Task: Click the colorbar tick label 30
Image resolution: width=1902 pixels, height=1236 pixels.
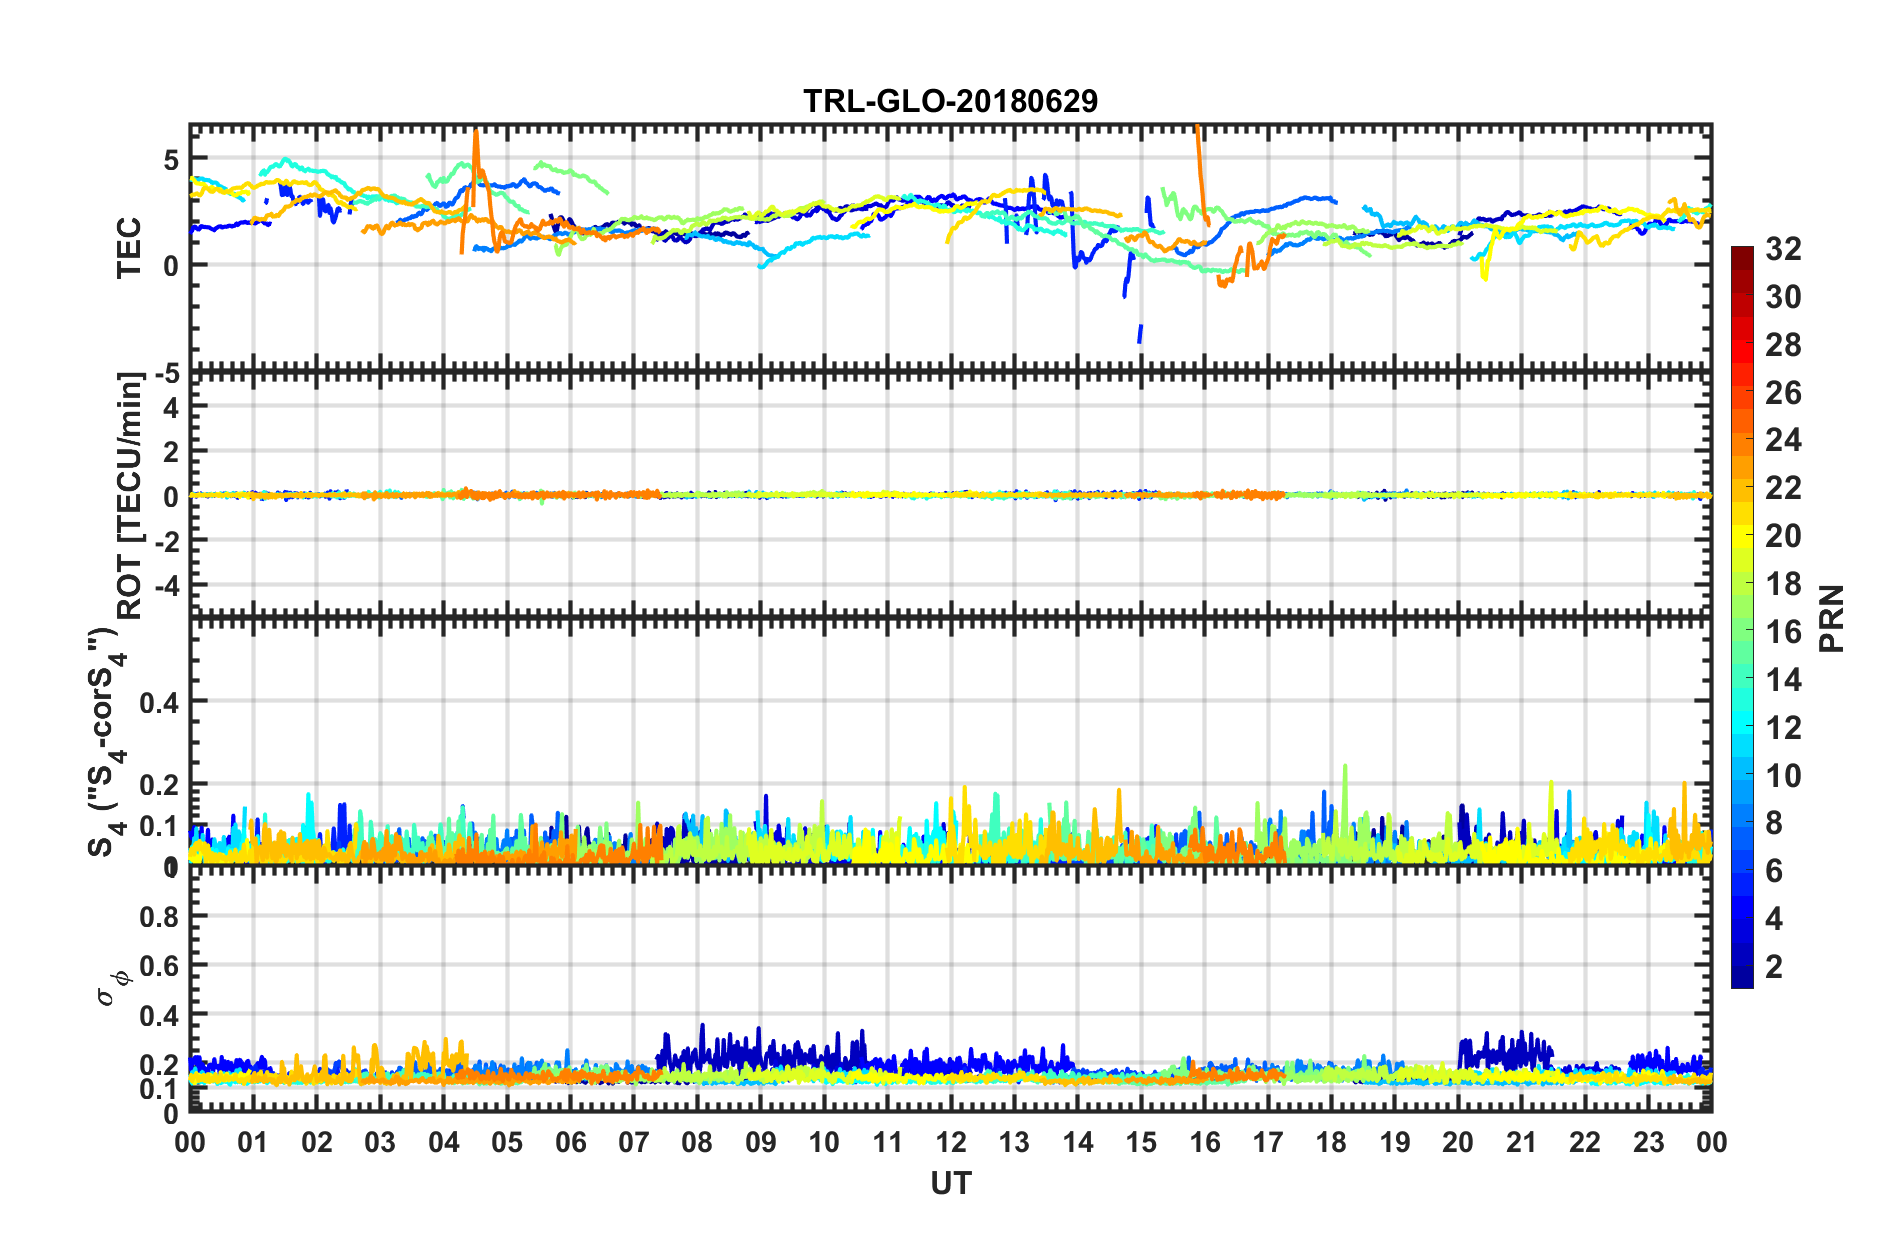Action: click(1783, 297)
